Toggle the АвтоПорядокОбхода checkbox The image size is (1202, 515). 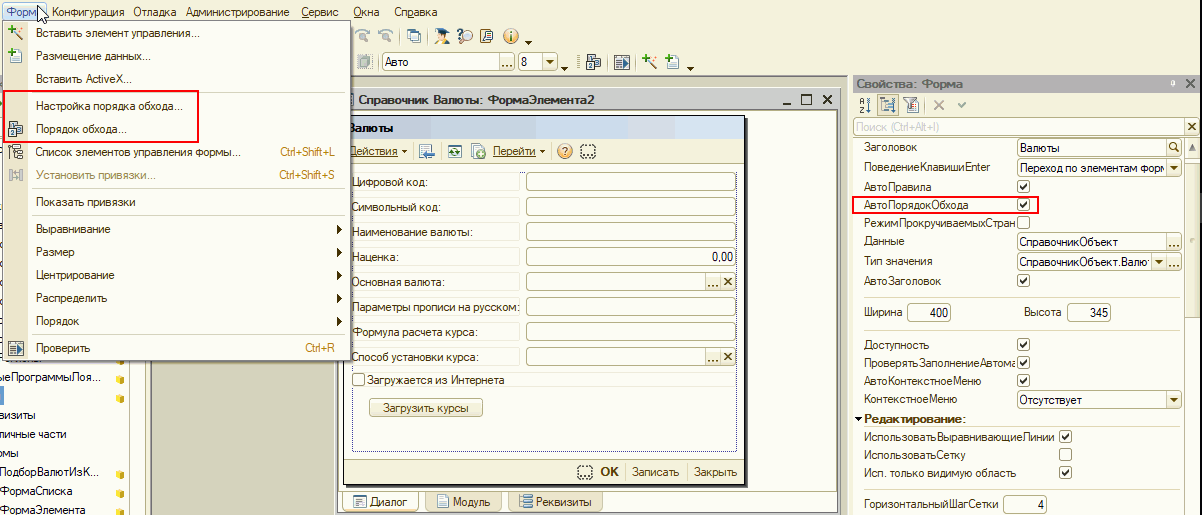pyautogui.click(x=1023, y=205)
